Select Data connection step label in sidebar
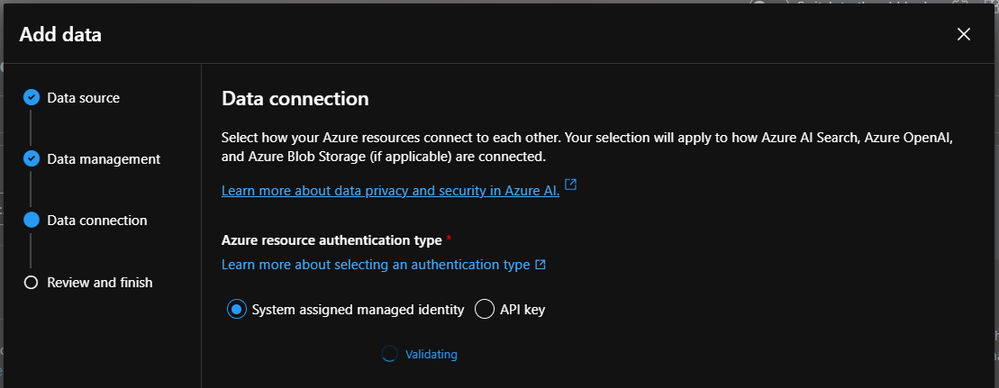 coord(97,220)
